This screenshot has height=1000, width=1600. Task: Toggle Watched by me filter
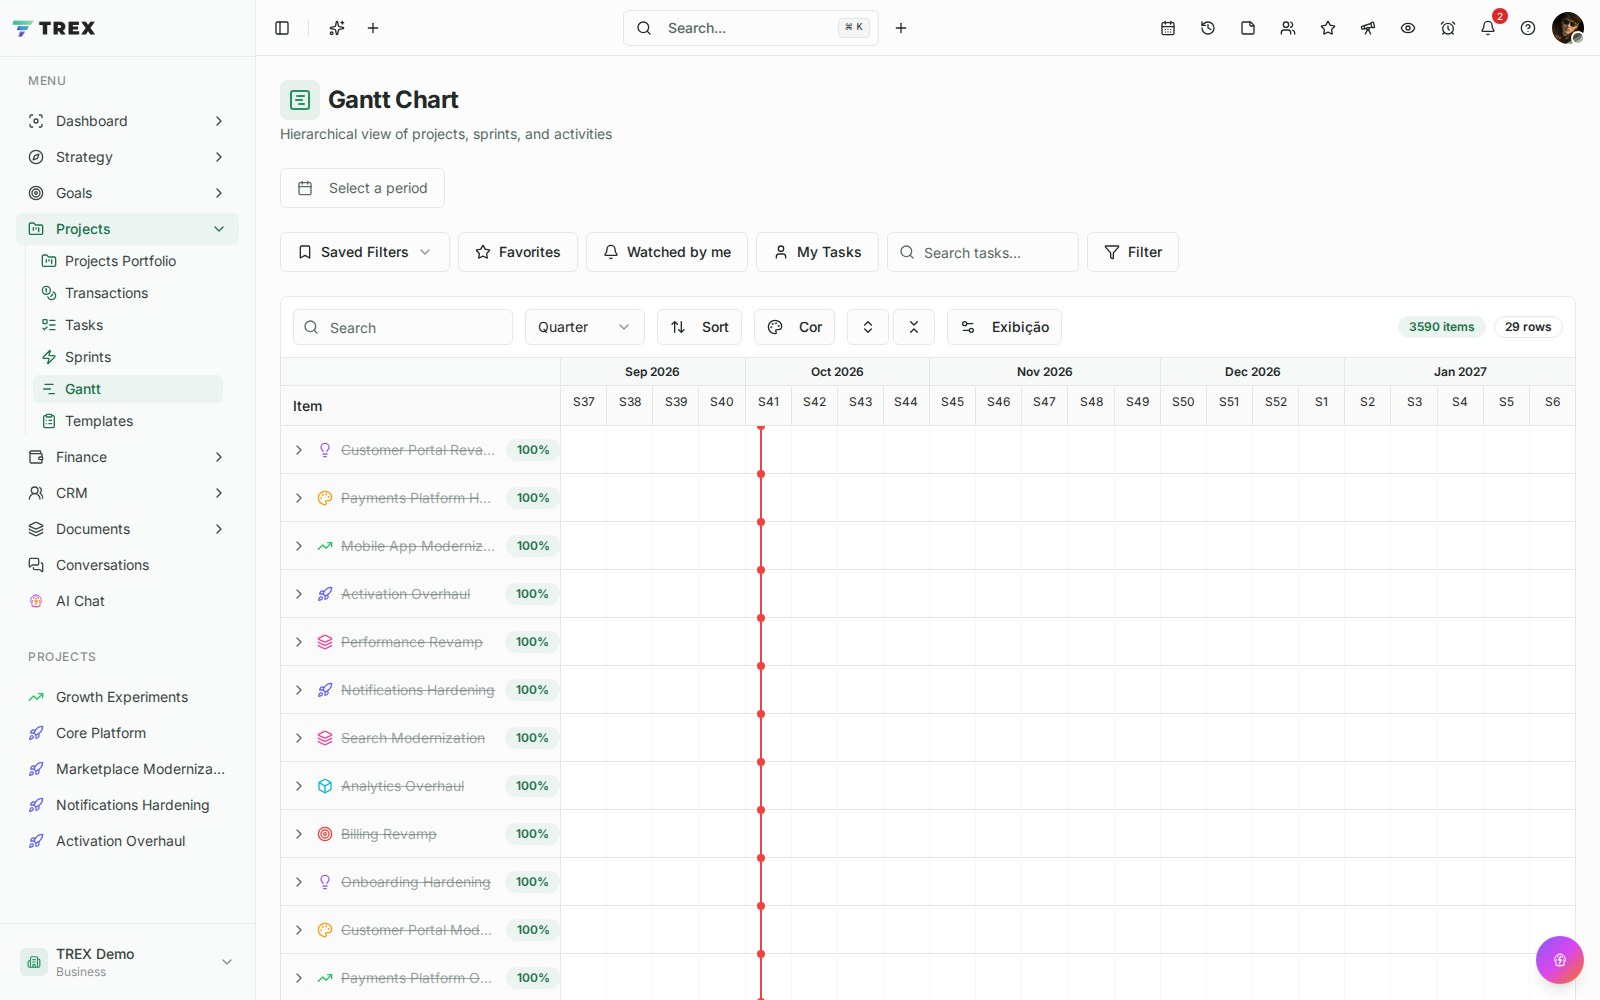pyautogui.click(x=667, y=252)
